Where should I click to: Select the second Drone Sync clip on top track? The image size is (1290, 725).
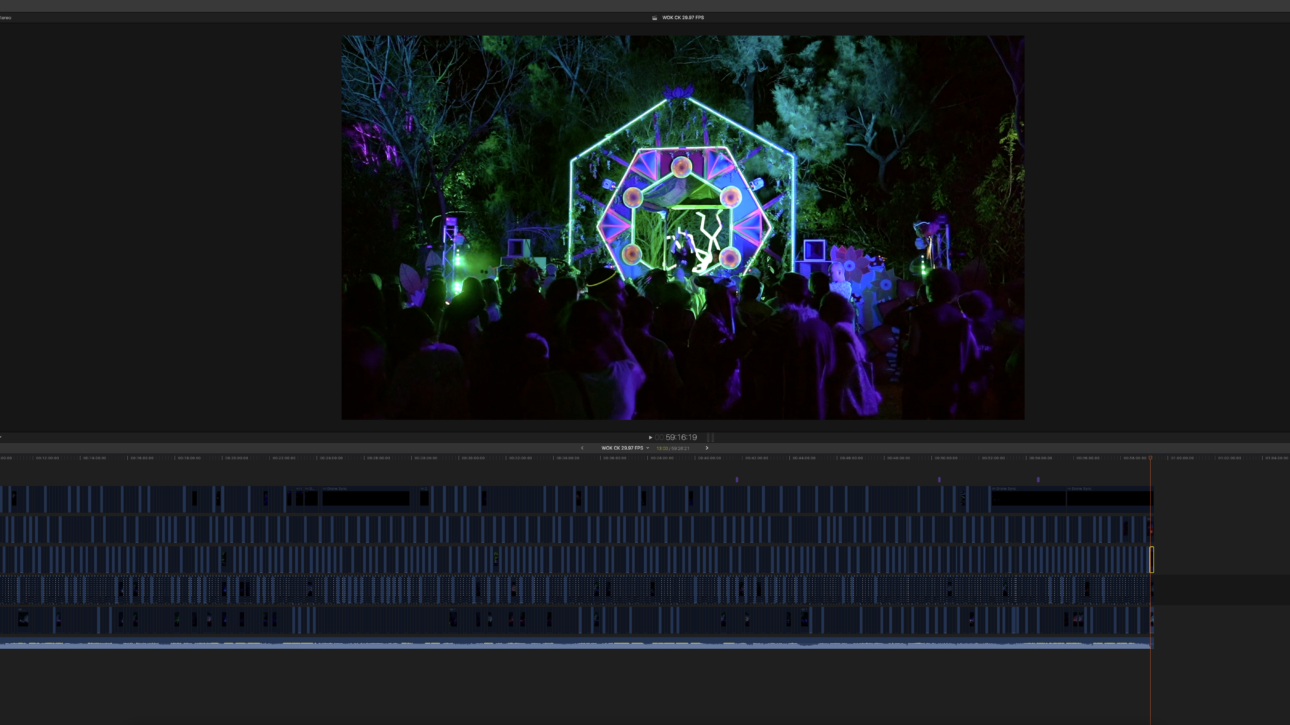point(1108,498)
